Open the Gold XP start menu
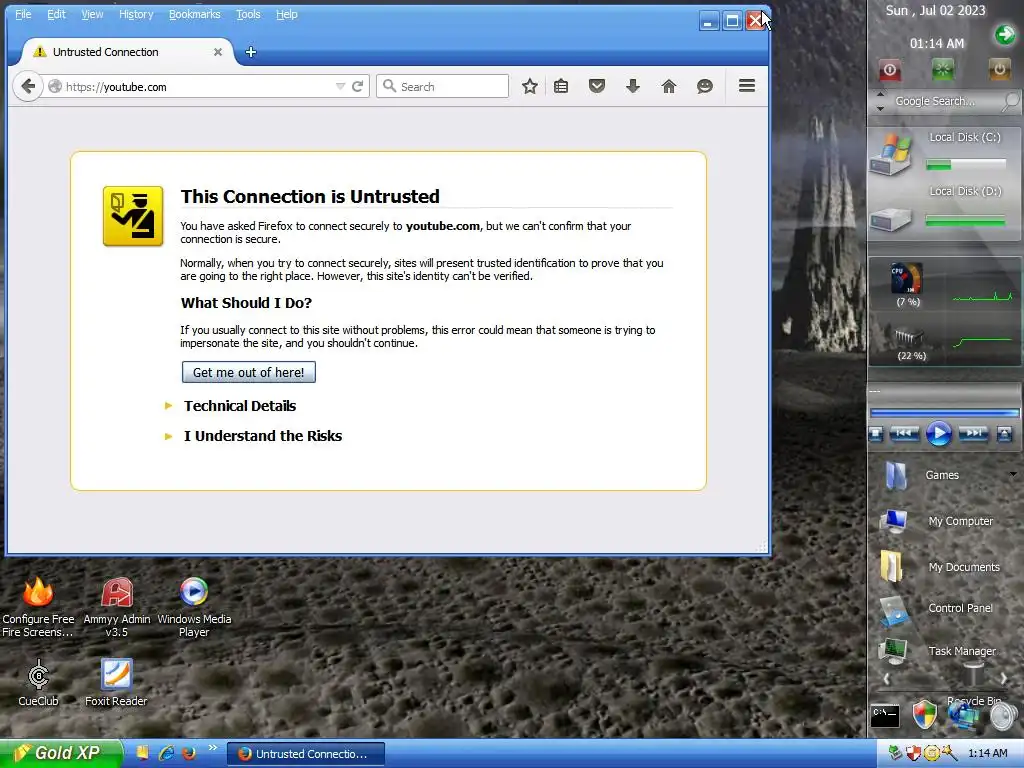The image size is (1024, 768). click(61, 753)
